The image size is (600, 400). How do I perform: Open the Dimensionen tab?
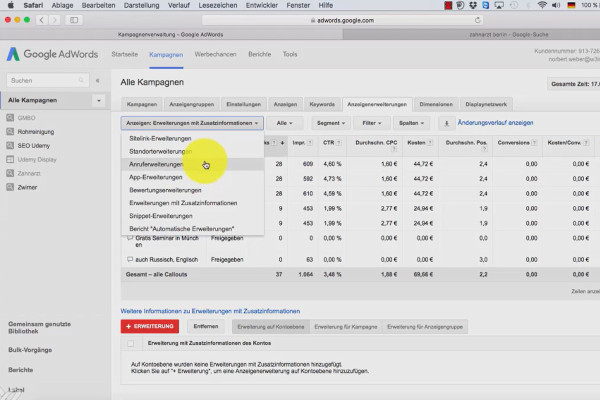tap(436, 104)
